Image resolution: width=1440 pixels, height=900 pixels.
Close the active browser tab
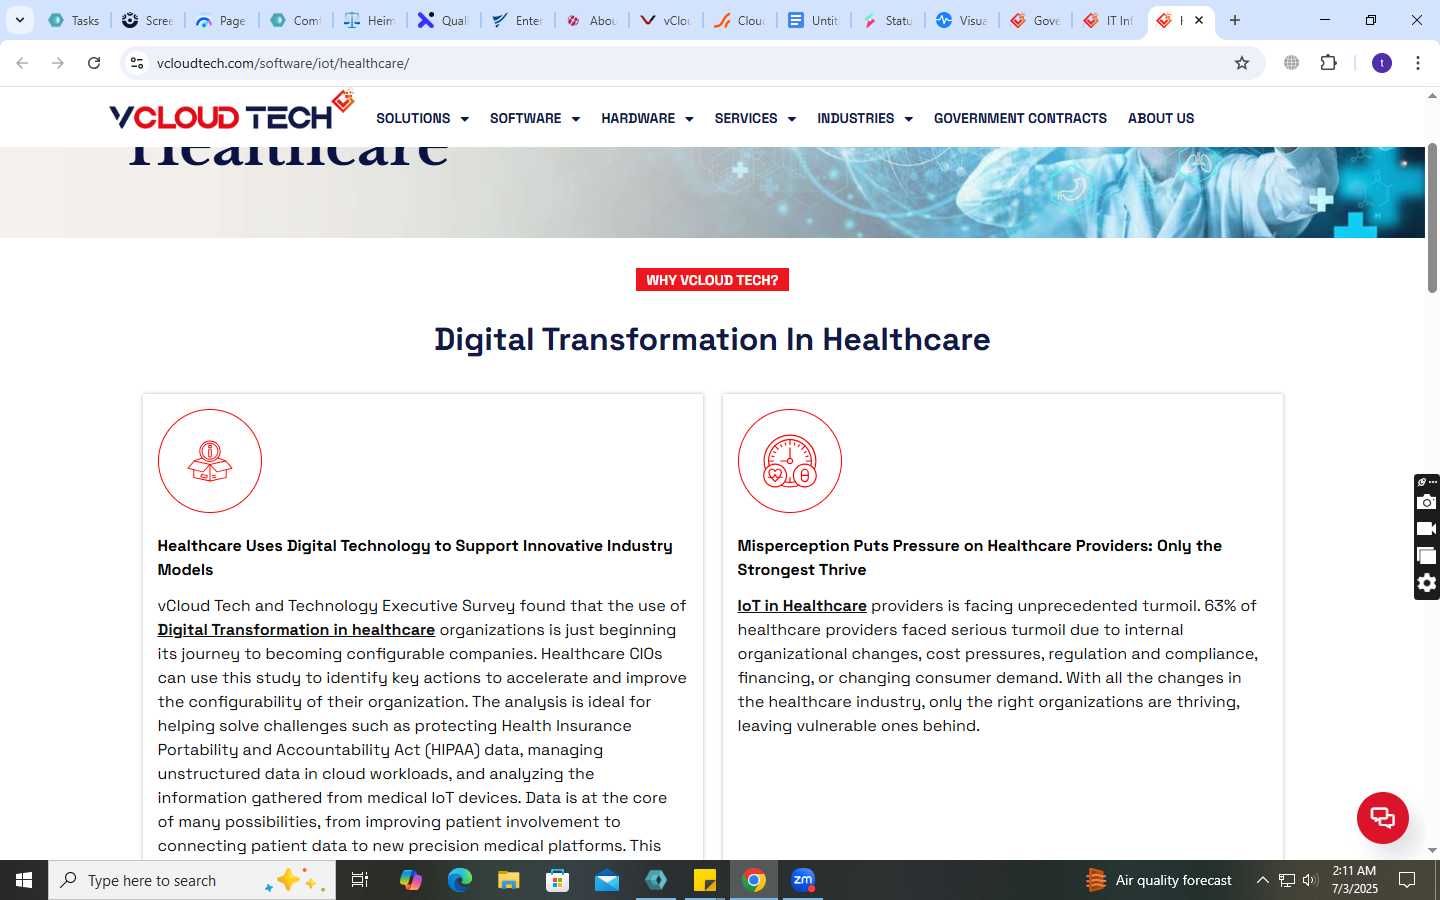(1199, 20)
